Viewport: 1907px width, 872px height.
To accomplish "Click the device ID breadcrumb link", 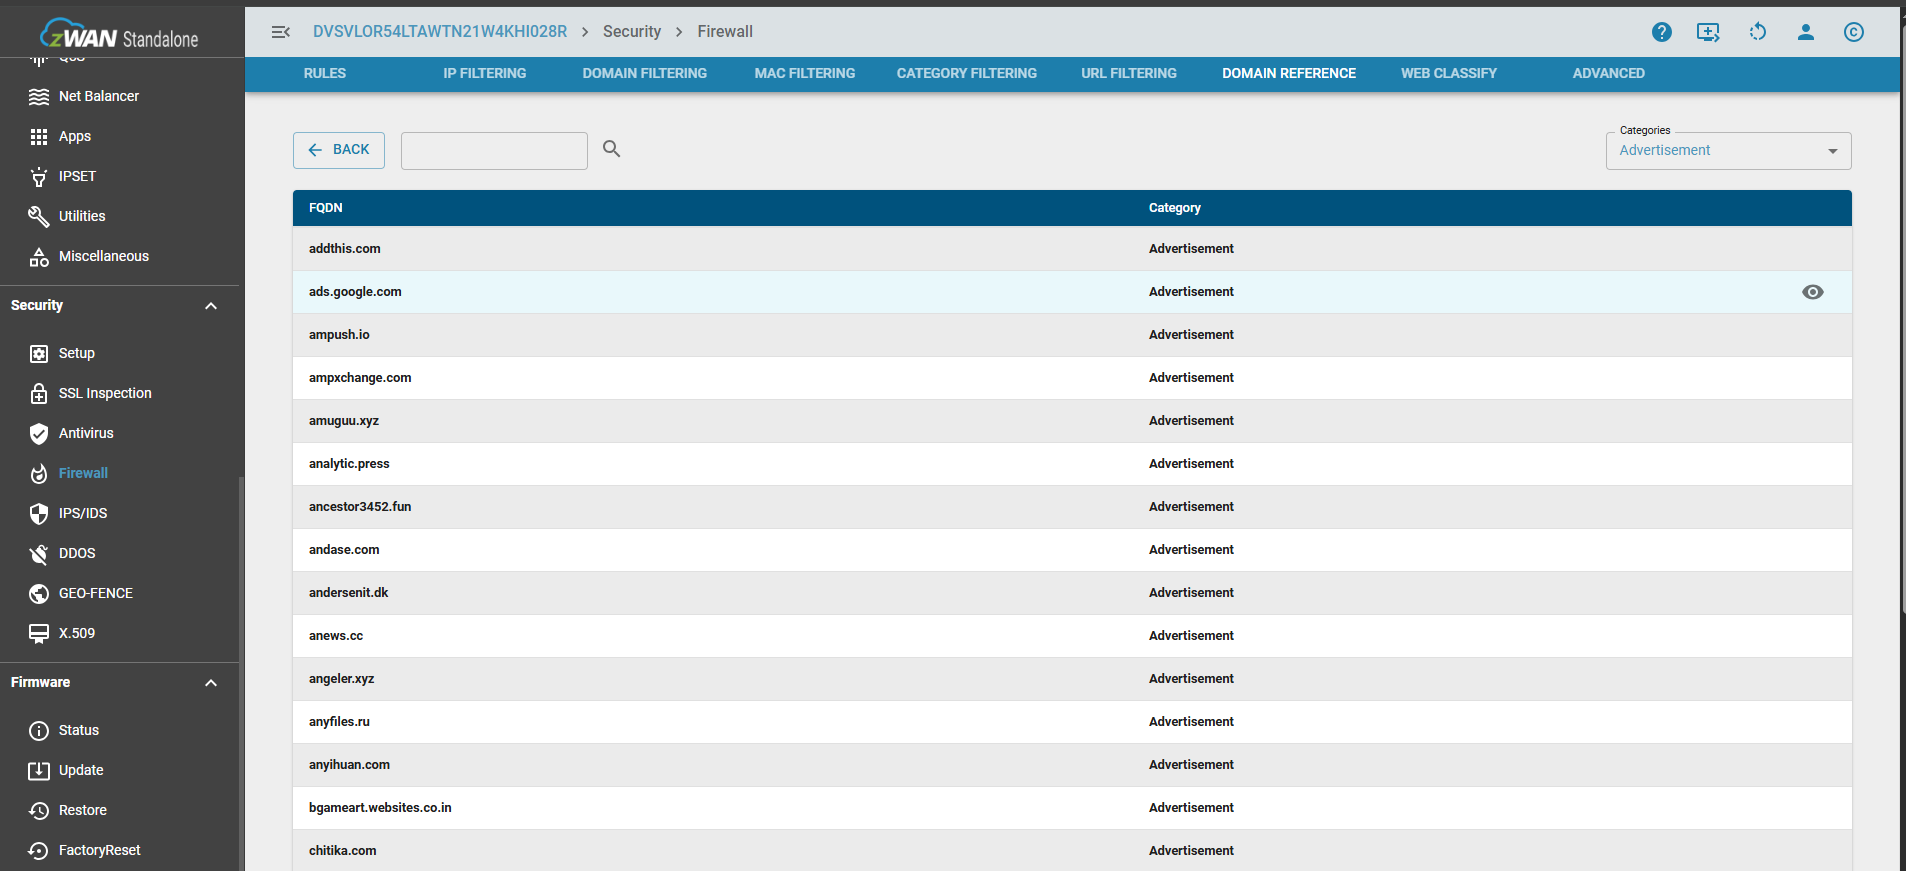I will 439,32.
